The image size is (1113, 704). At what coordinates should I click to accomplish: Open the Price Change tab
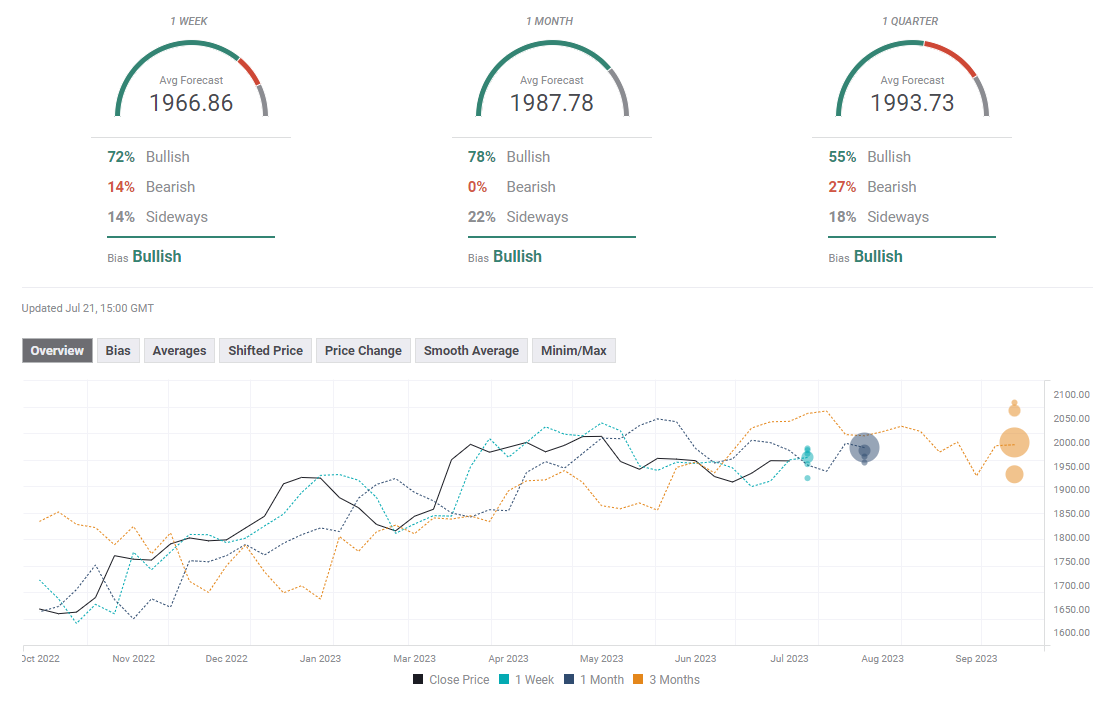click(363, 351)
